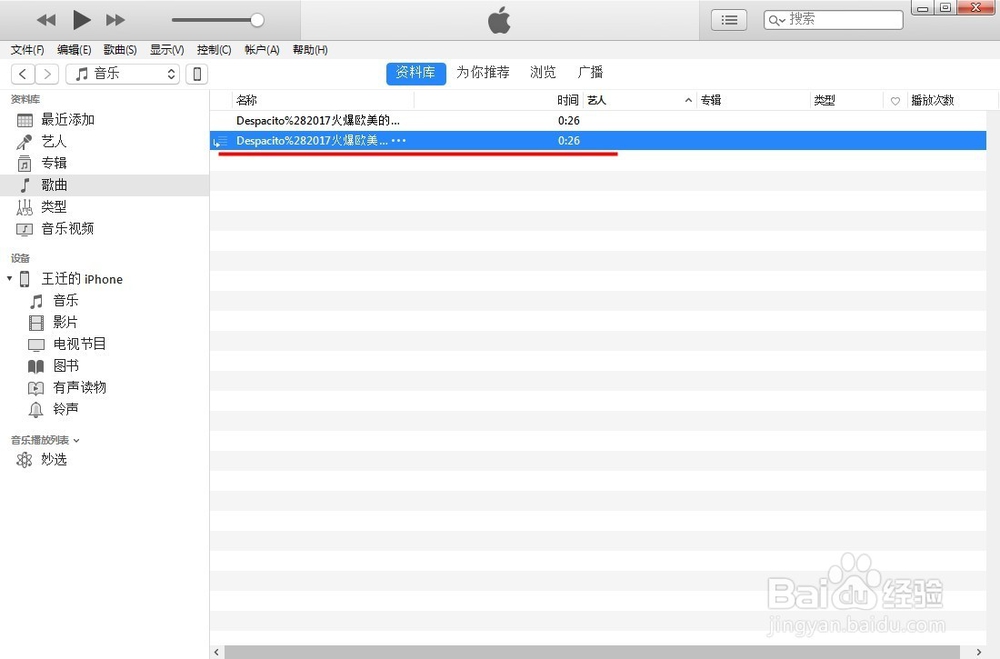Select the 王迁的 iPhone device entry
Viewport: 1000px width, 659px height.
point(82,279)
